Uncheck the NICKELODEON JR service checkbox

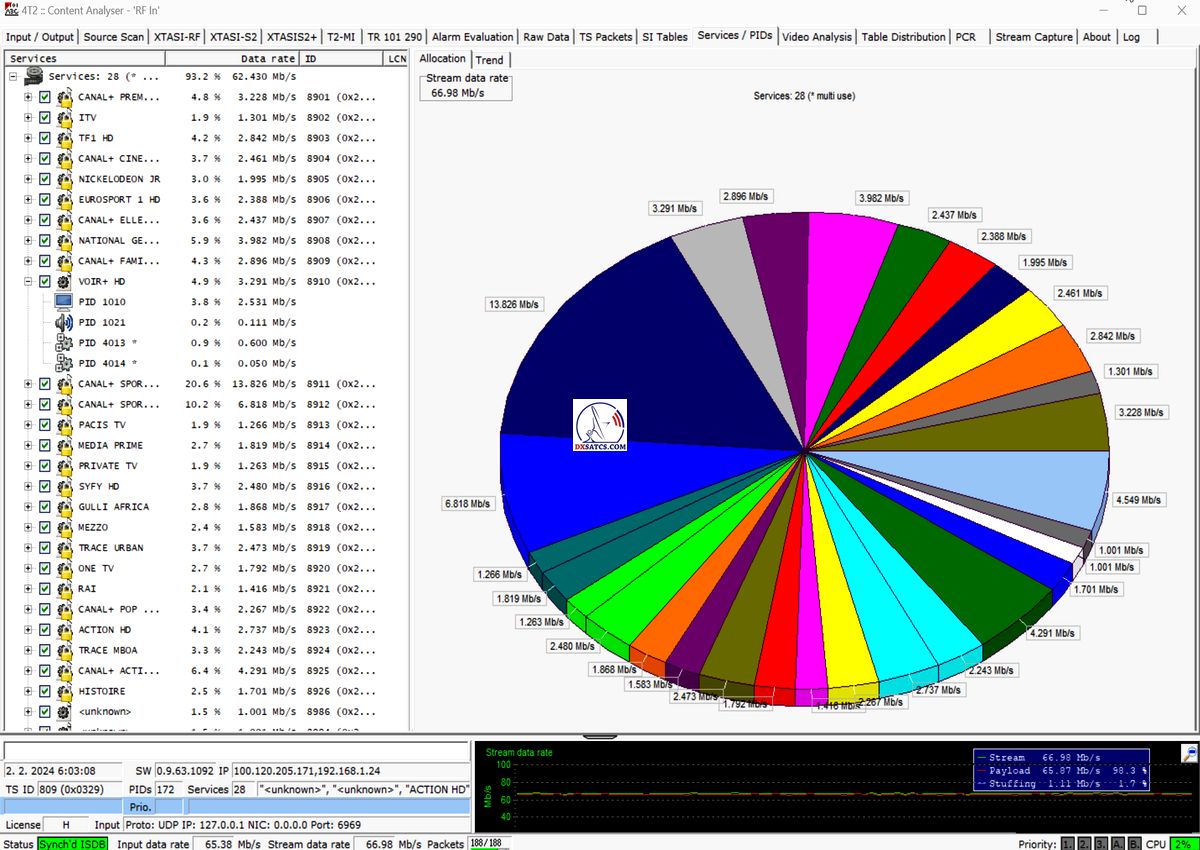44,179
